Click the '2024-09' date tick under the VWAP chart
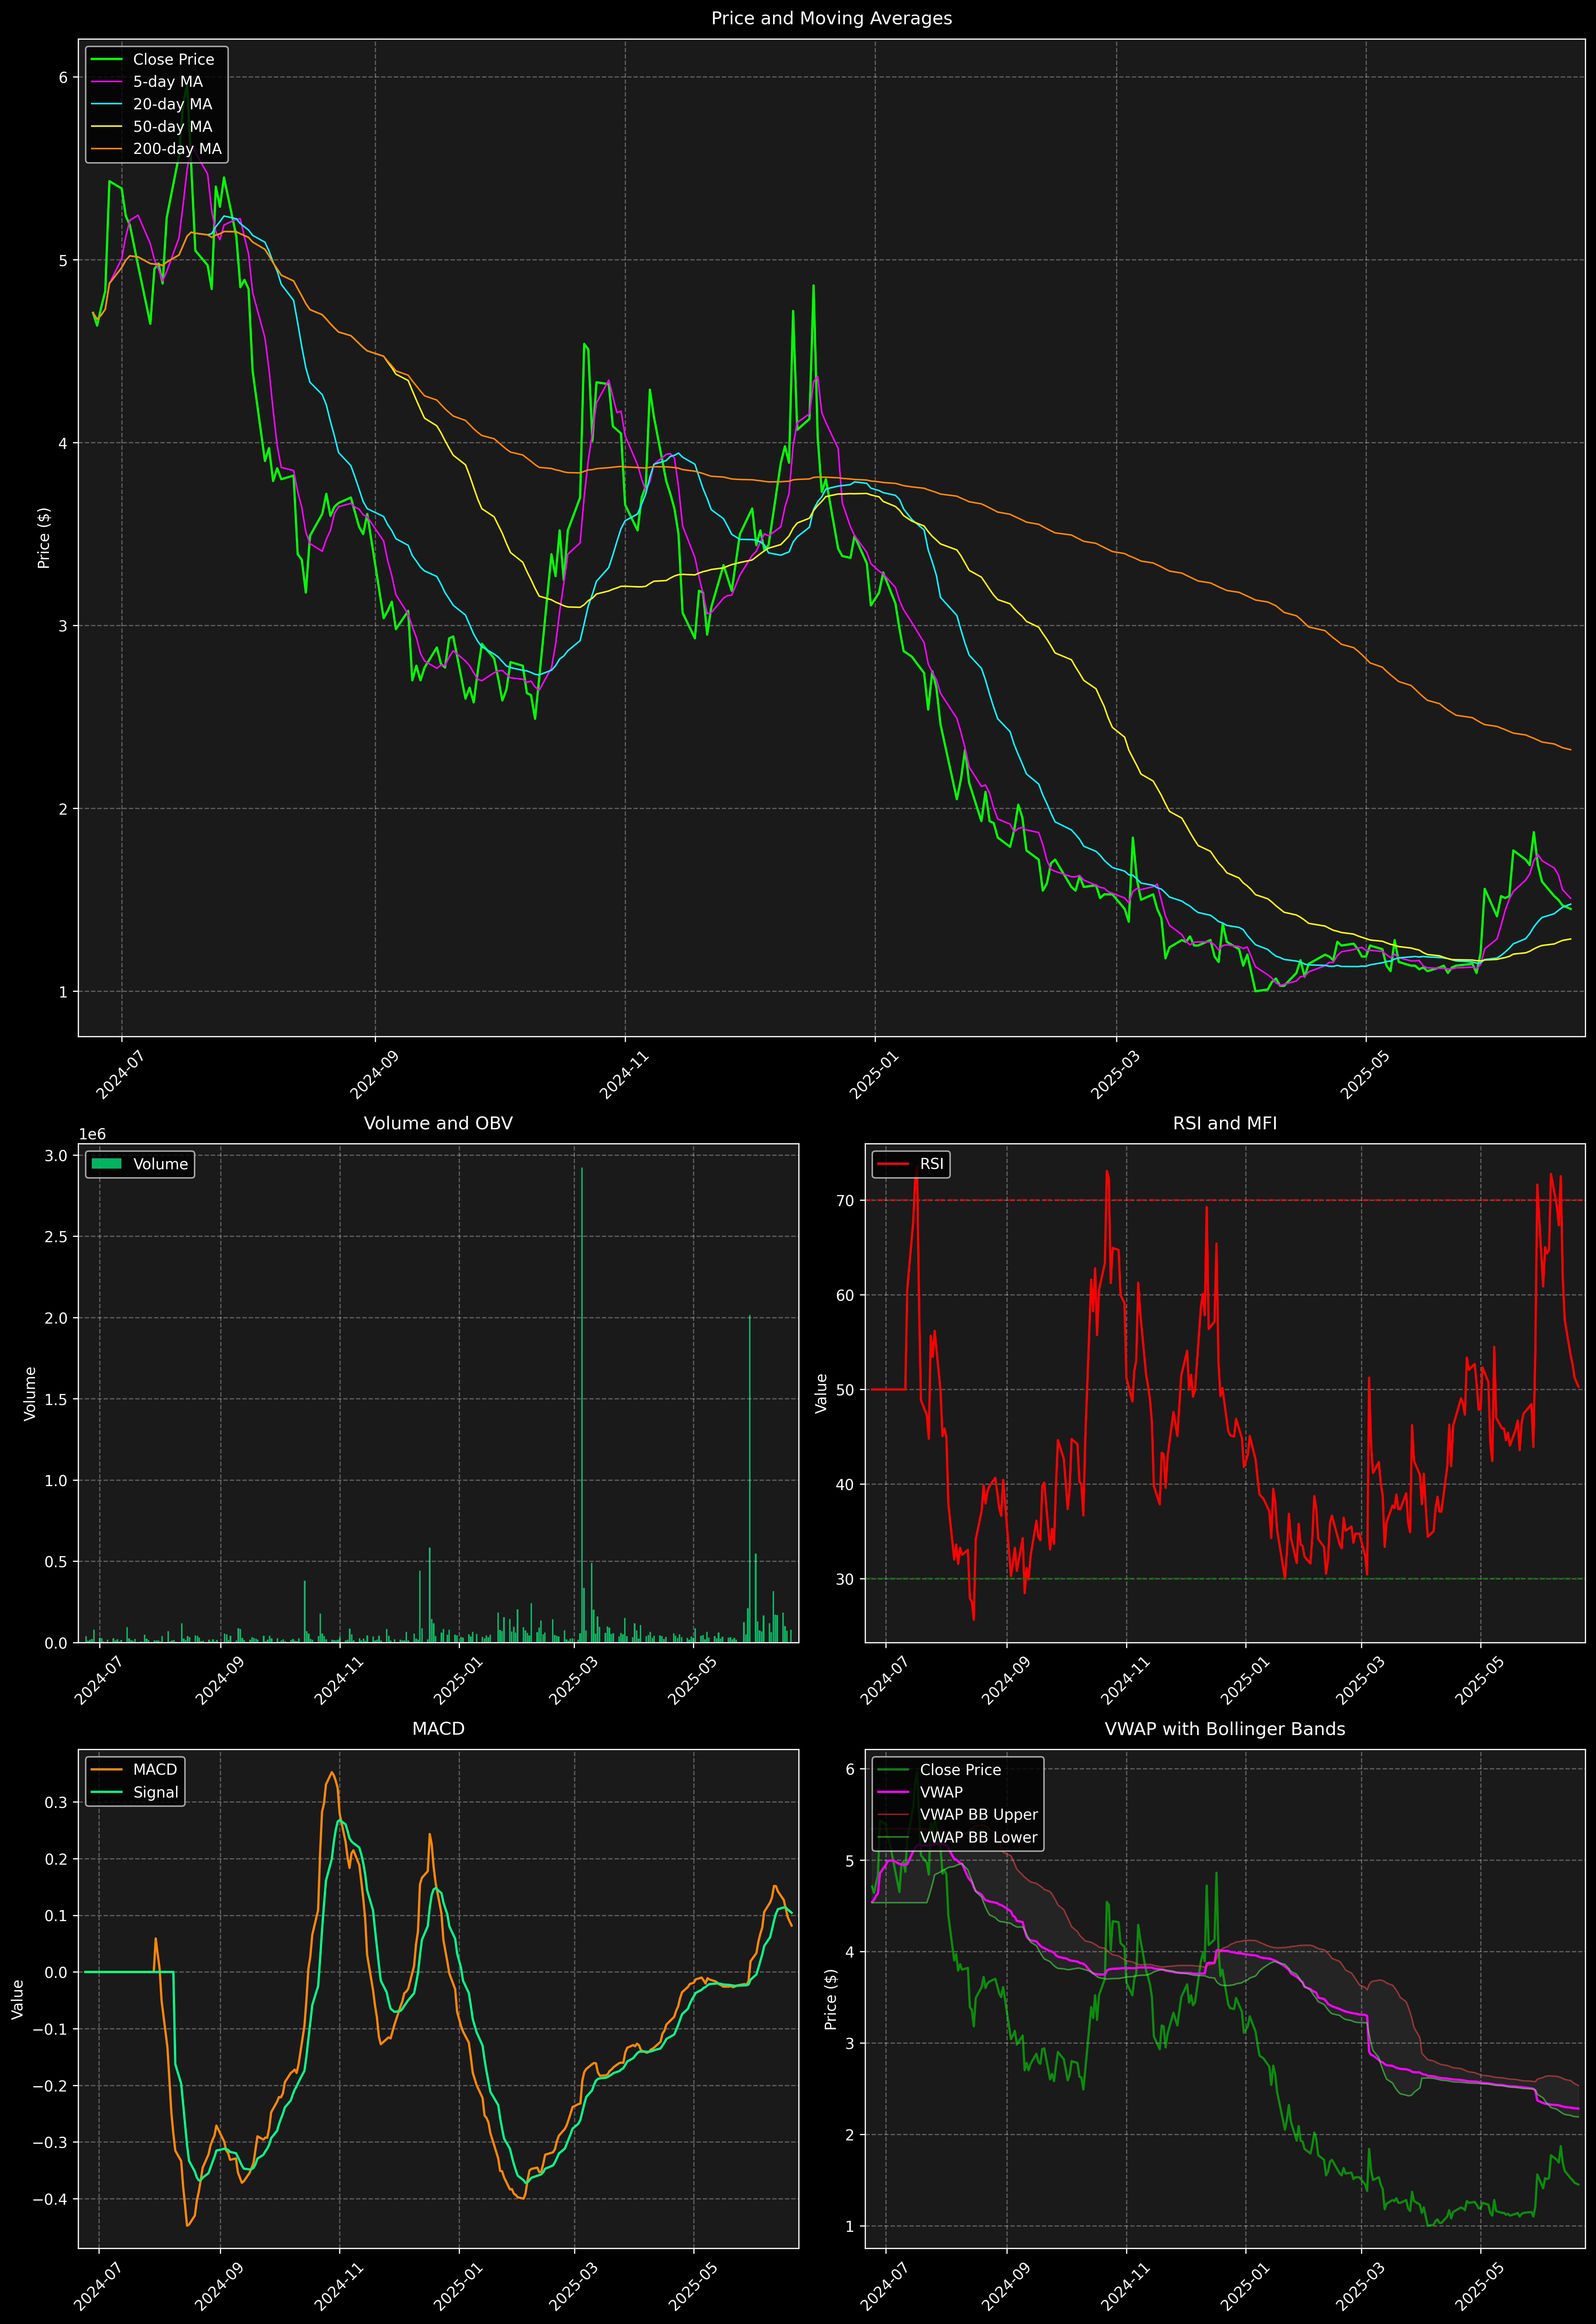The width and height of the screenshot is (1596, 2324). point(1006,2286)
